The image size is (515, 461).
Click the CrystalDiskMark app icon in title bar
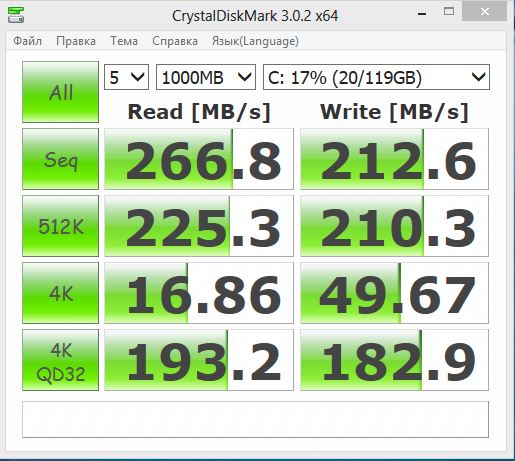(16, 15)
